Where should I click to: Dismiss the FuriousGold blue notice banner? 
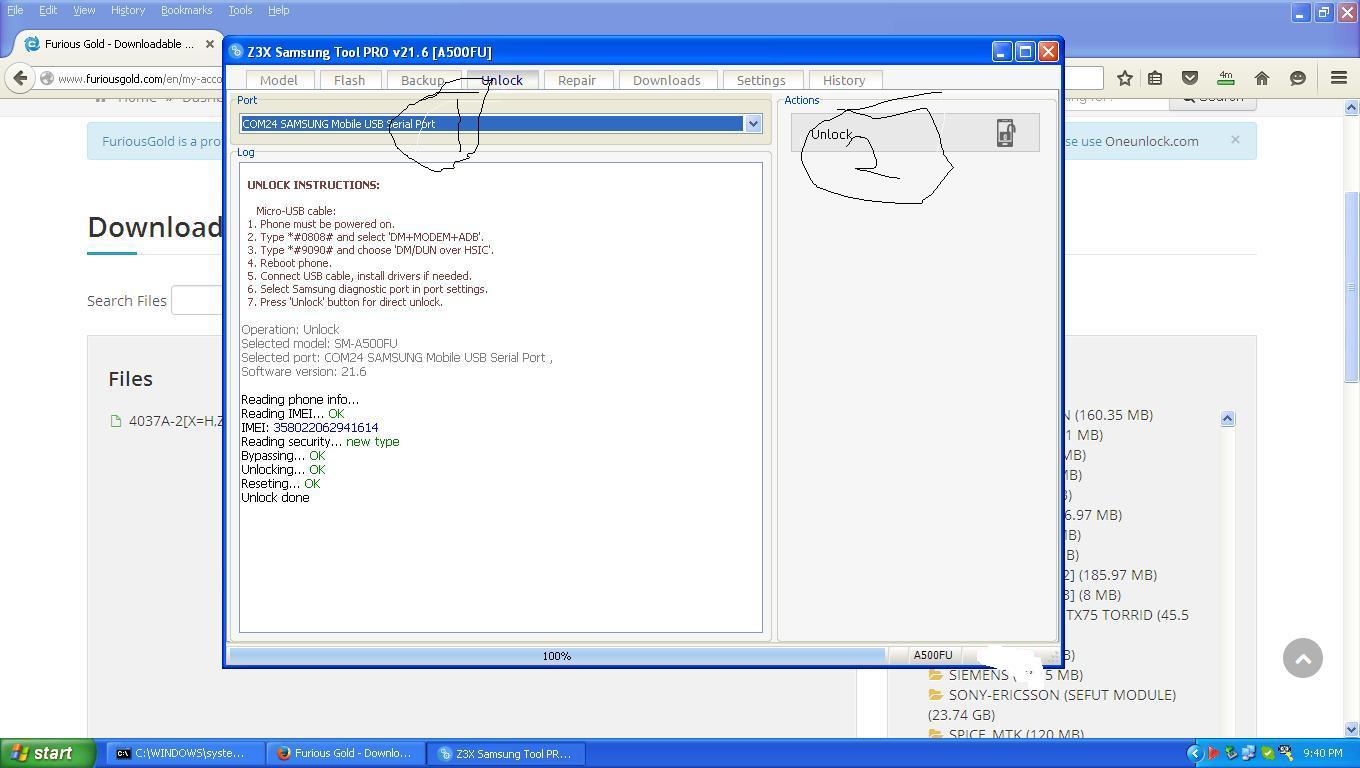click(x=1235, y=140)
